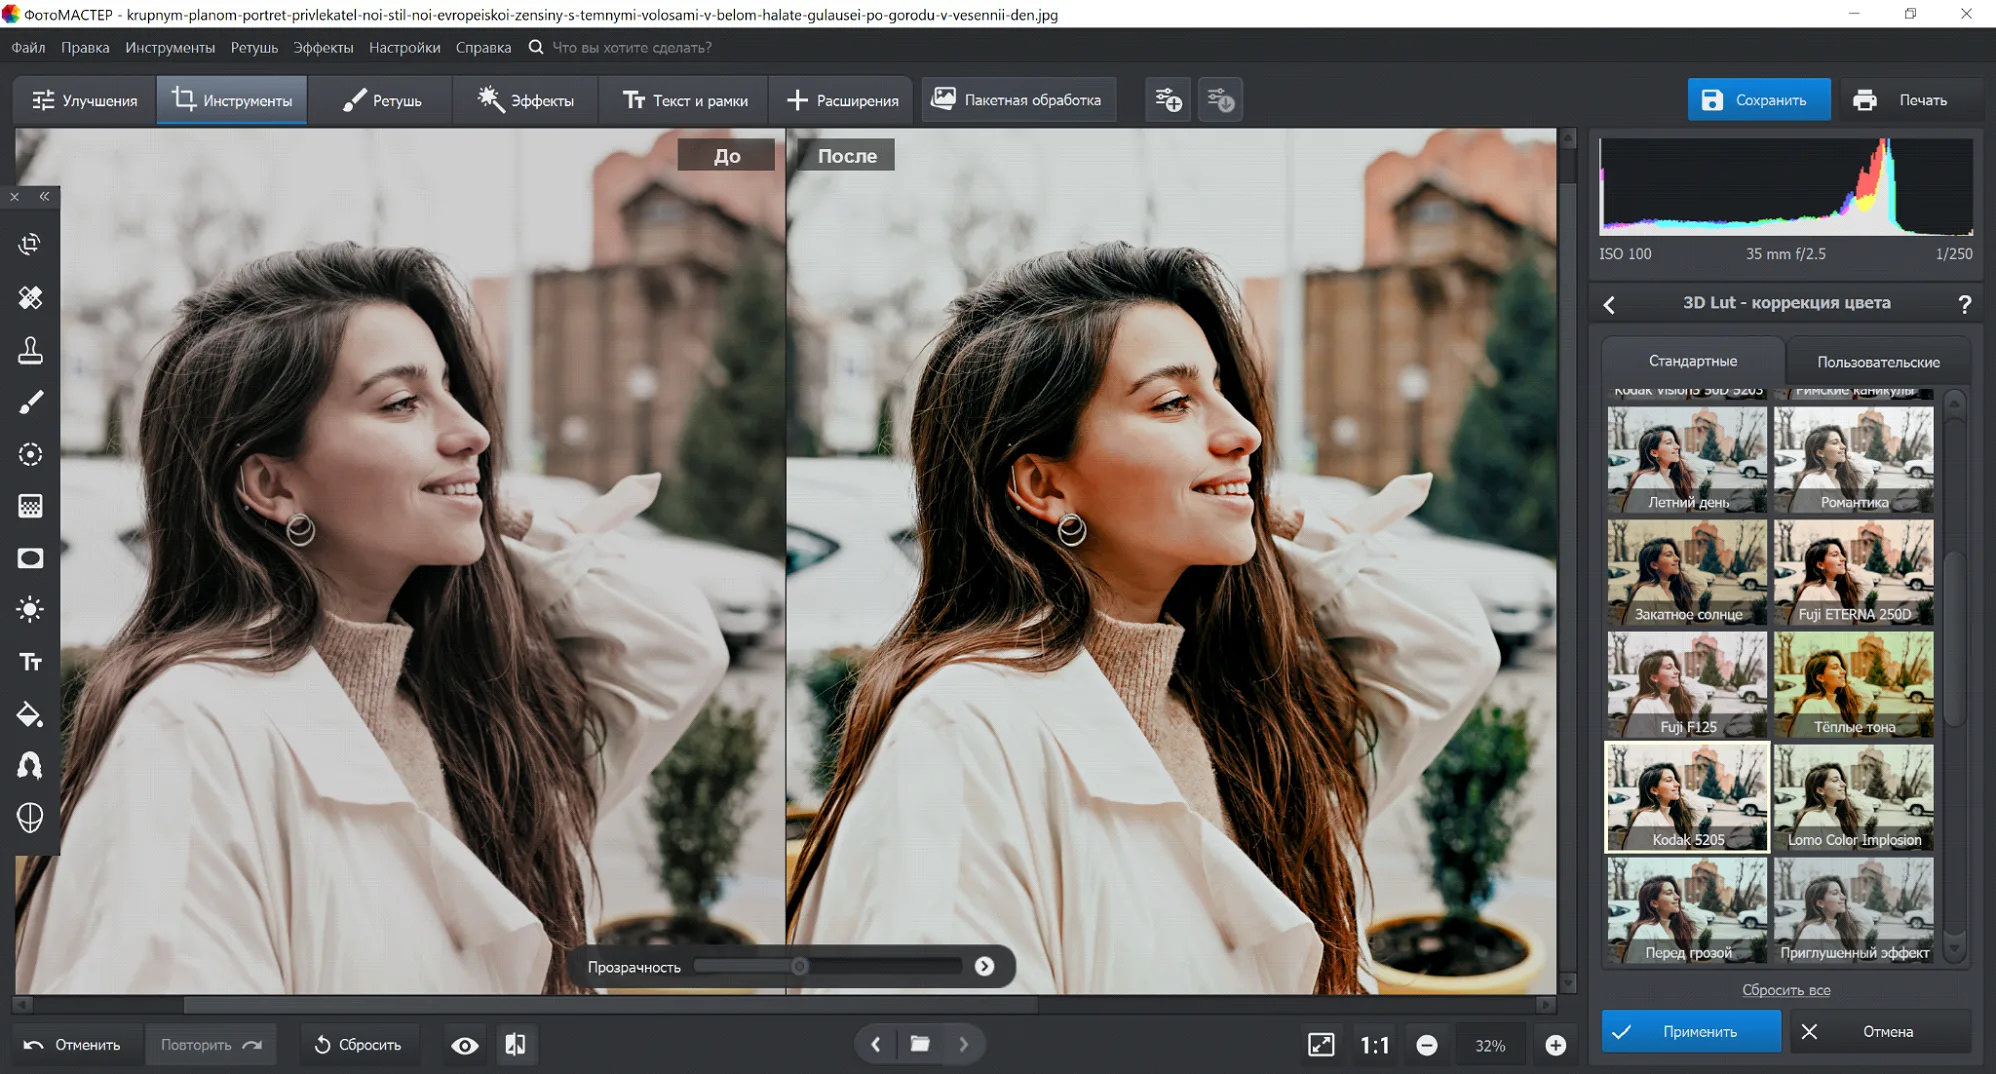
Task: Select the healing bandage tool
Action: pos(30,297)
